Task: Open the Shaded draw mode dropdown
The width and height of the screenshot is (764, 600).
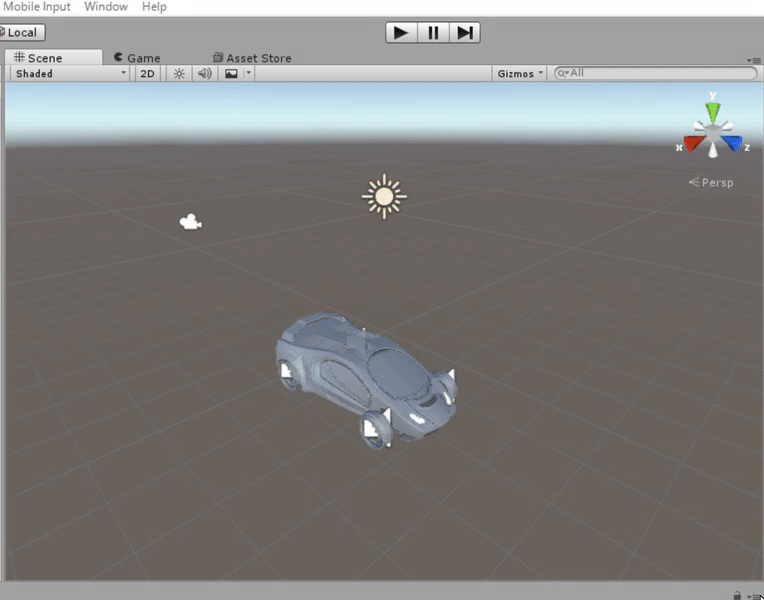Action: click(70, 74)
